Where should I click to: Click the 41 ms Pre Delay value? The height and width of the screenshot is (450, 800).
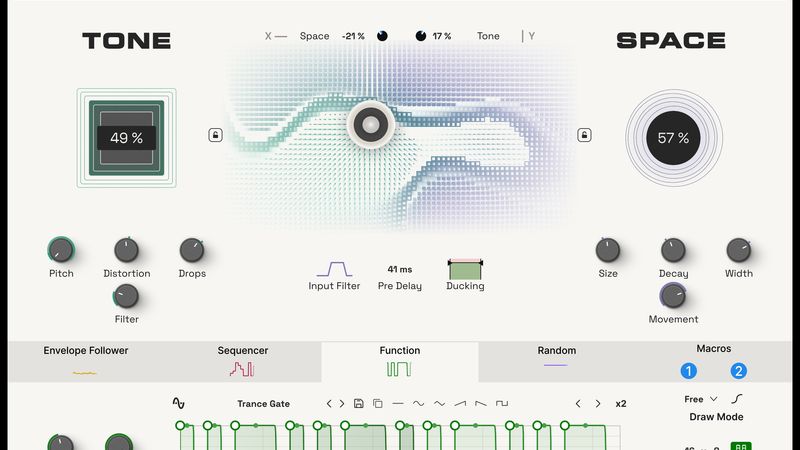[x=399, y=270]
